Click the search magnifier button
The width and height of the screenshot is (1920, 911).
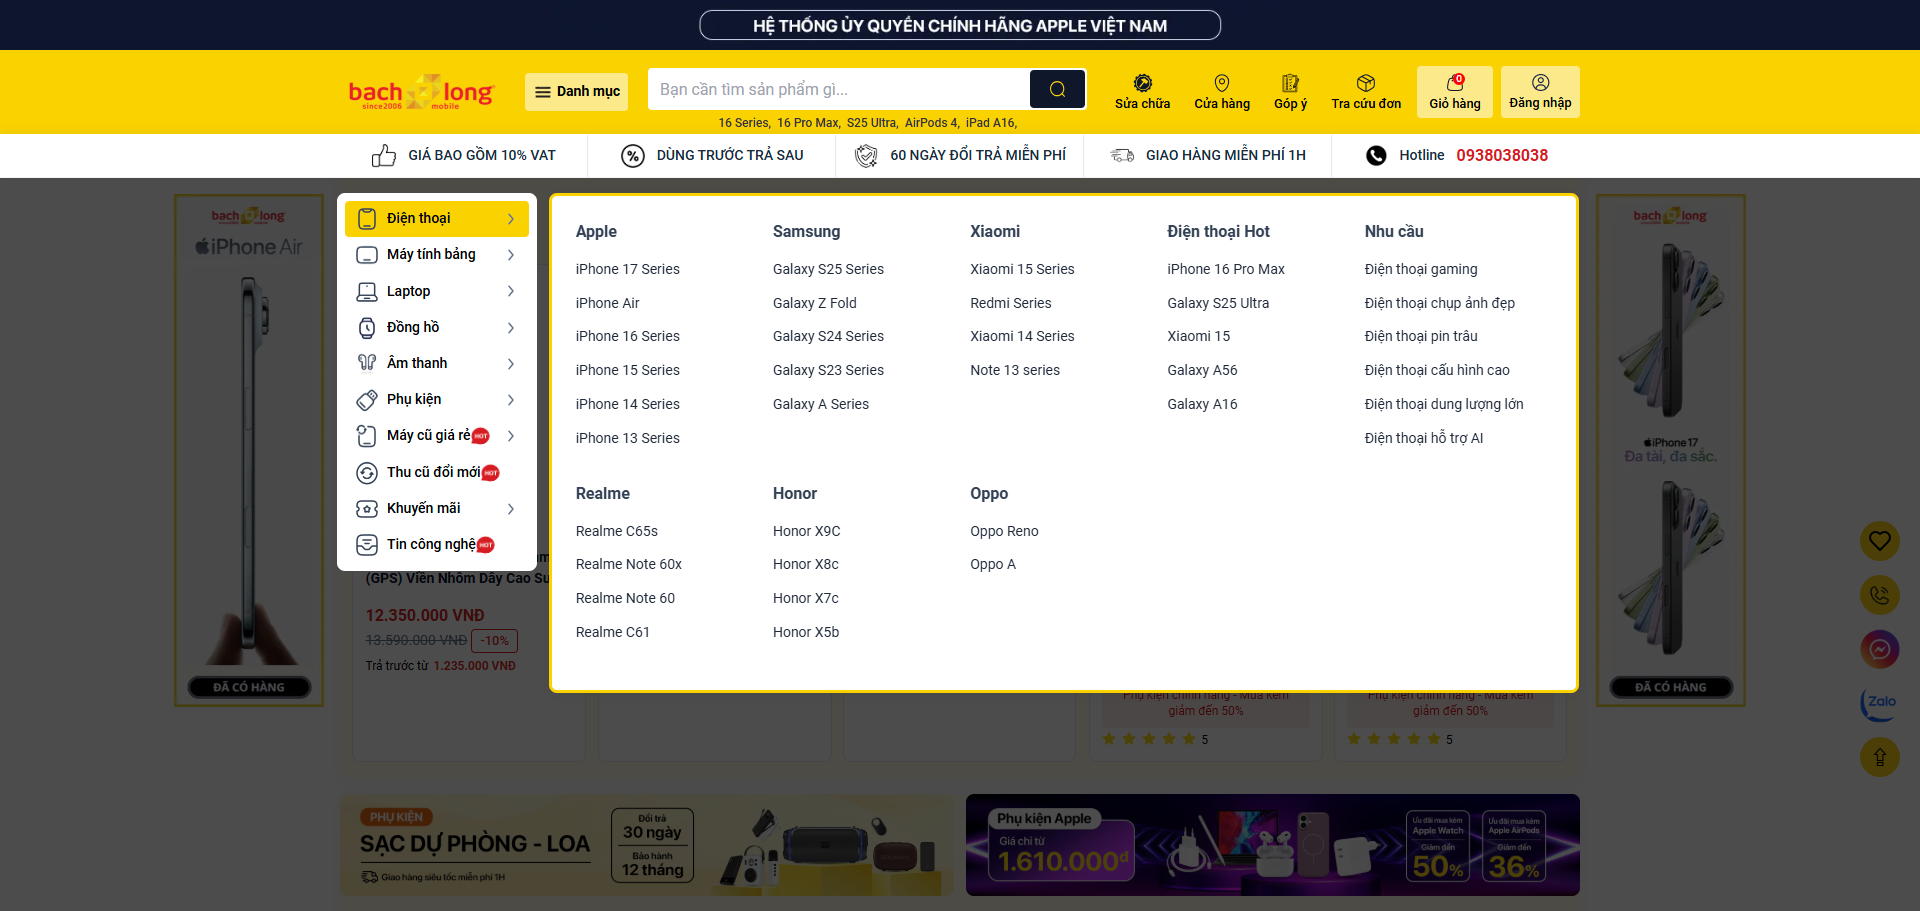coord(1057,89)
